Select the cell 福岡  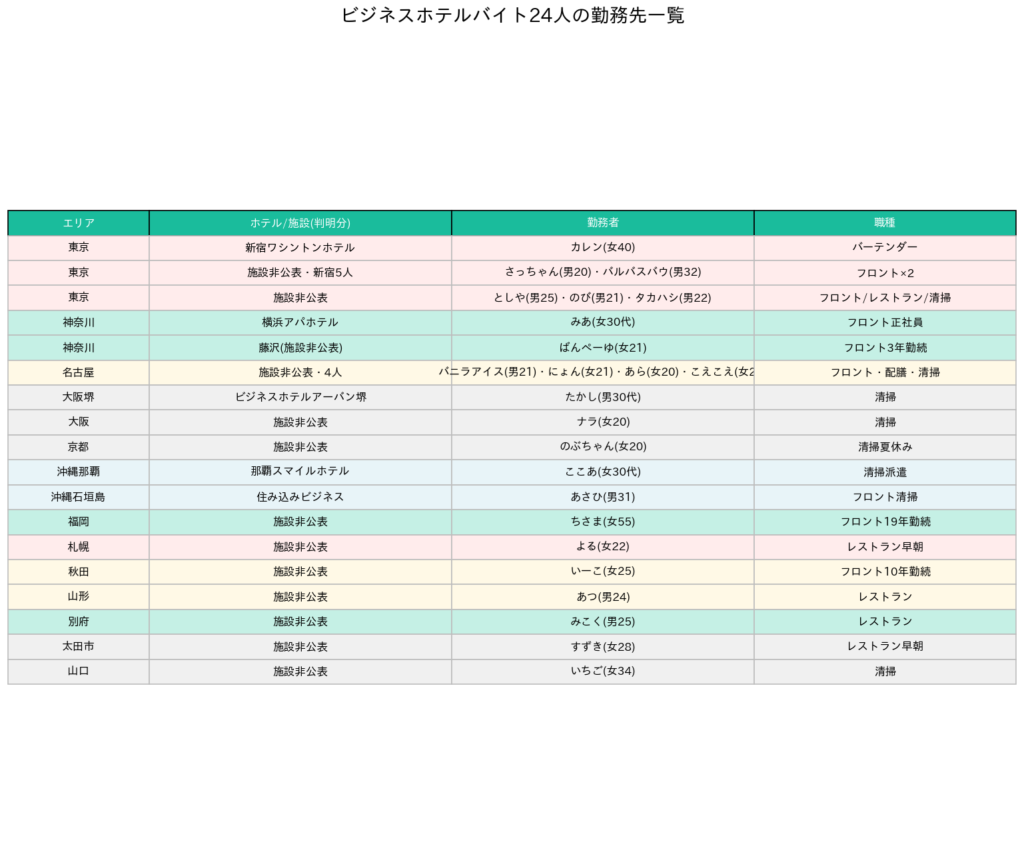pyautogui.click(x=78, y=522)
